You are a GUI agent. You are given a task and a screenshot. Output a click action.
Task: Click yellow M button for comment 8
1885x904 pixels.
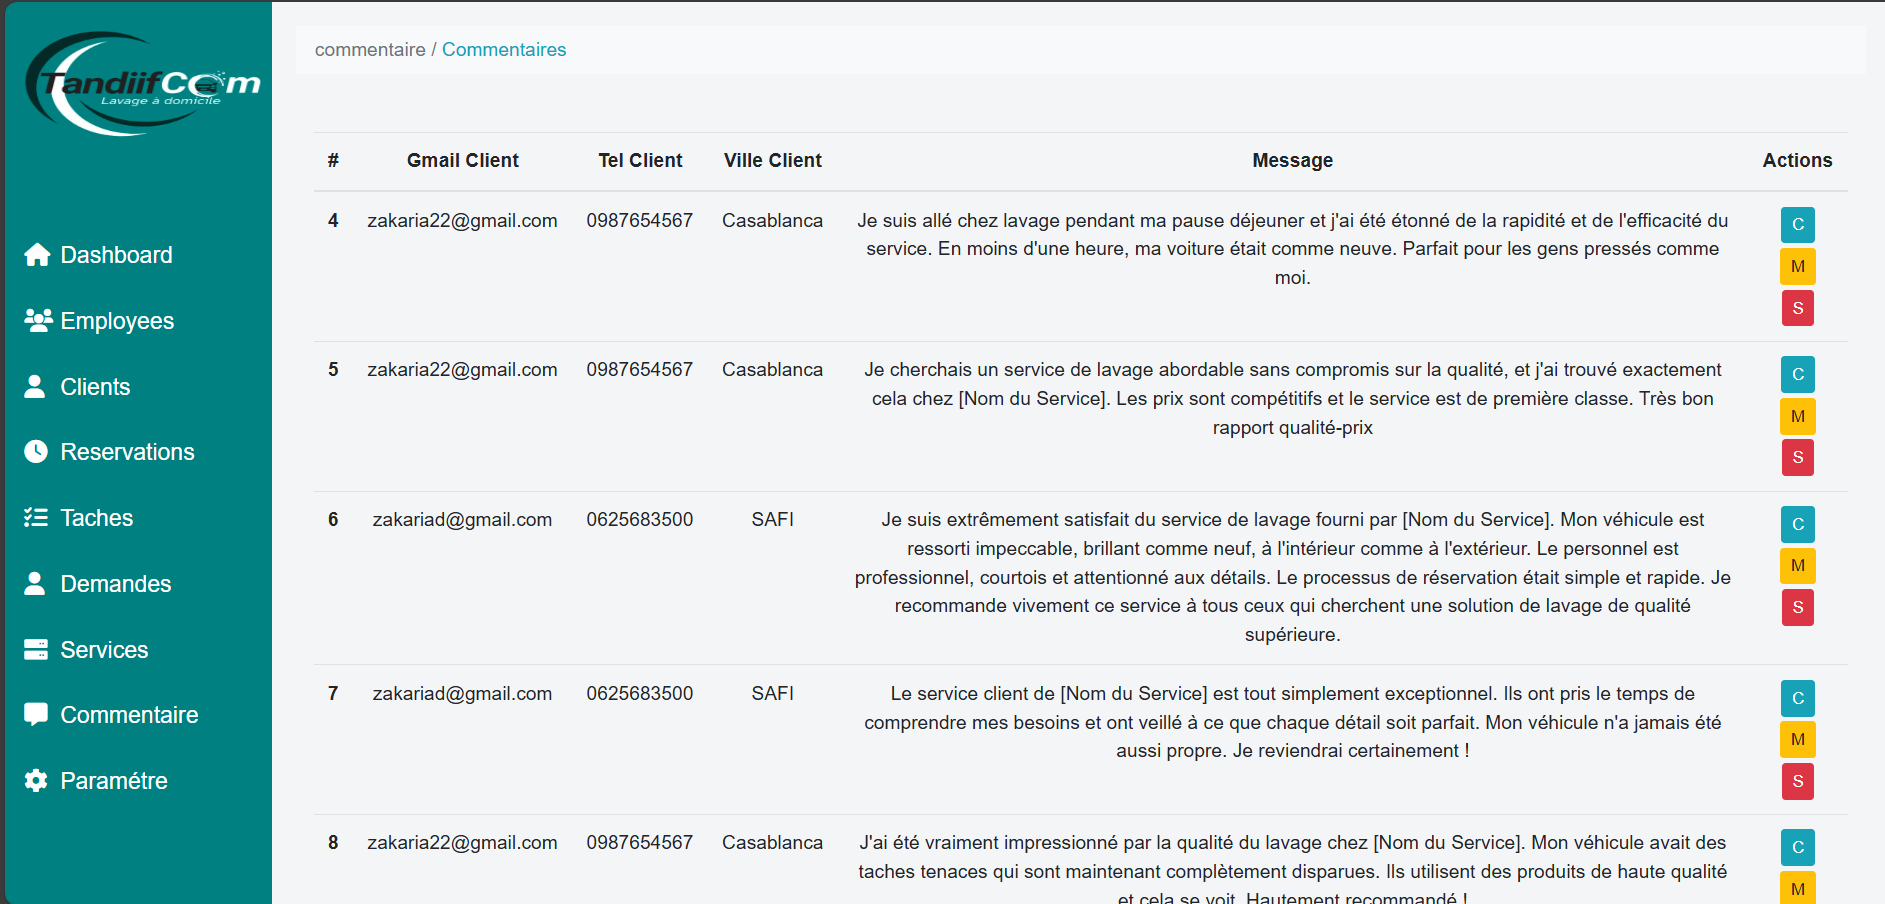click(x=1798, y=888)
